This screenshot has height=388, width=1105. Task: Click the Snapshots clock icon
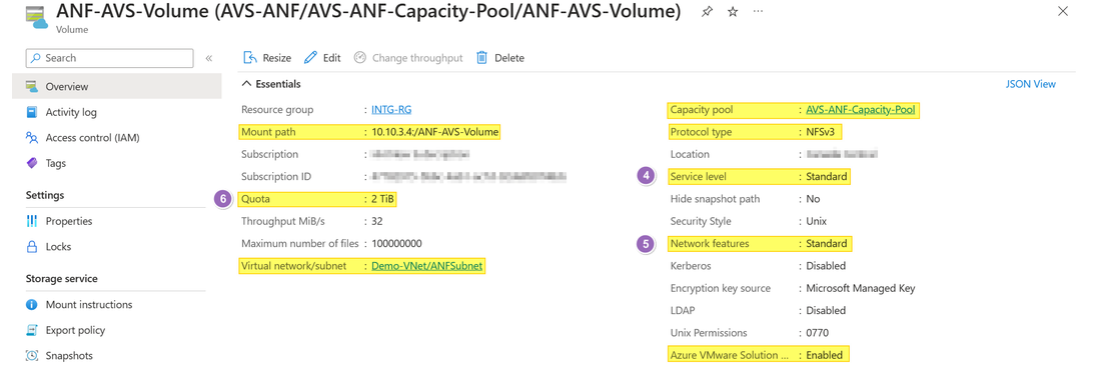[31, 356]
